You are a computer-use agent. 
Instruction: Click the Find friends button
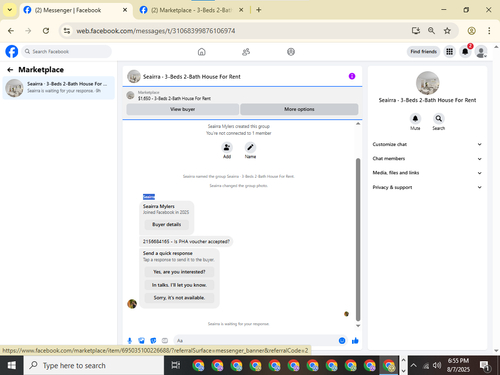(424, 52)
